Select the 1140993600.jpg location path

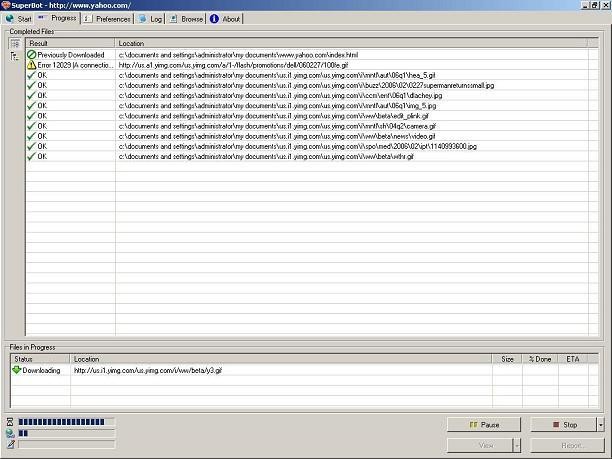pos(297,146)
